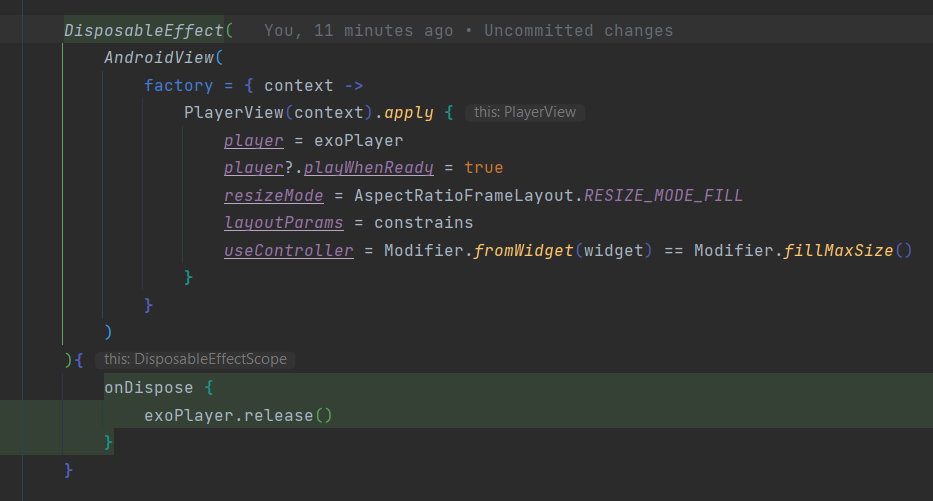Click the fromWidget function call
The image size is (933, 501).
[x=523, y=250]
